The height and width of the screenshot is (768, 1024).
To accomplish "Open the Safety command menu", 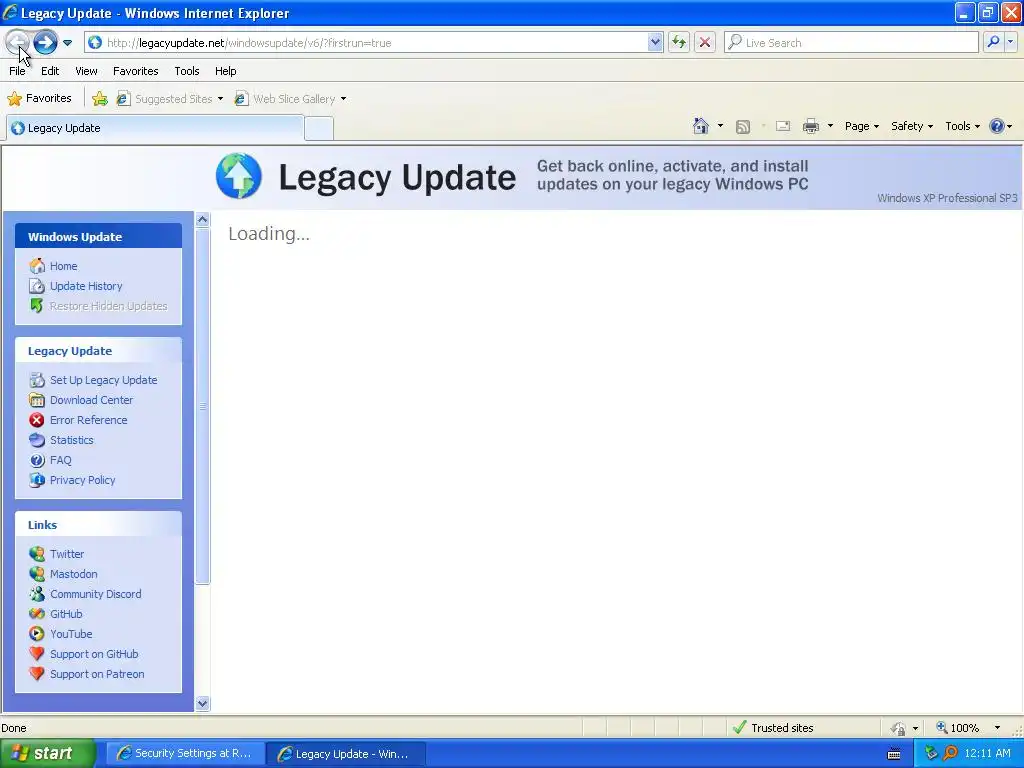I will (x=912, y=126).
